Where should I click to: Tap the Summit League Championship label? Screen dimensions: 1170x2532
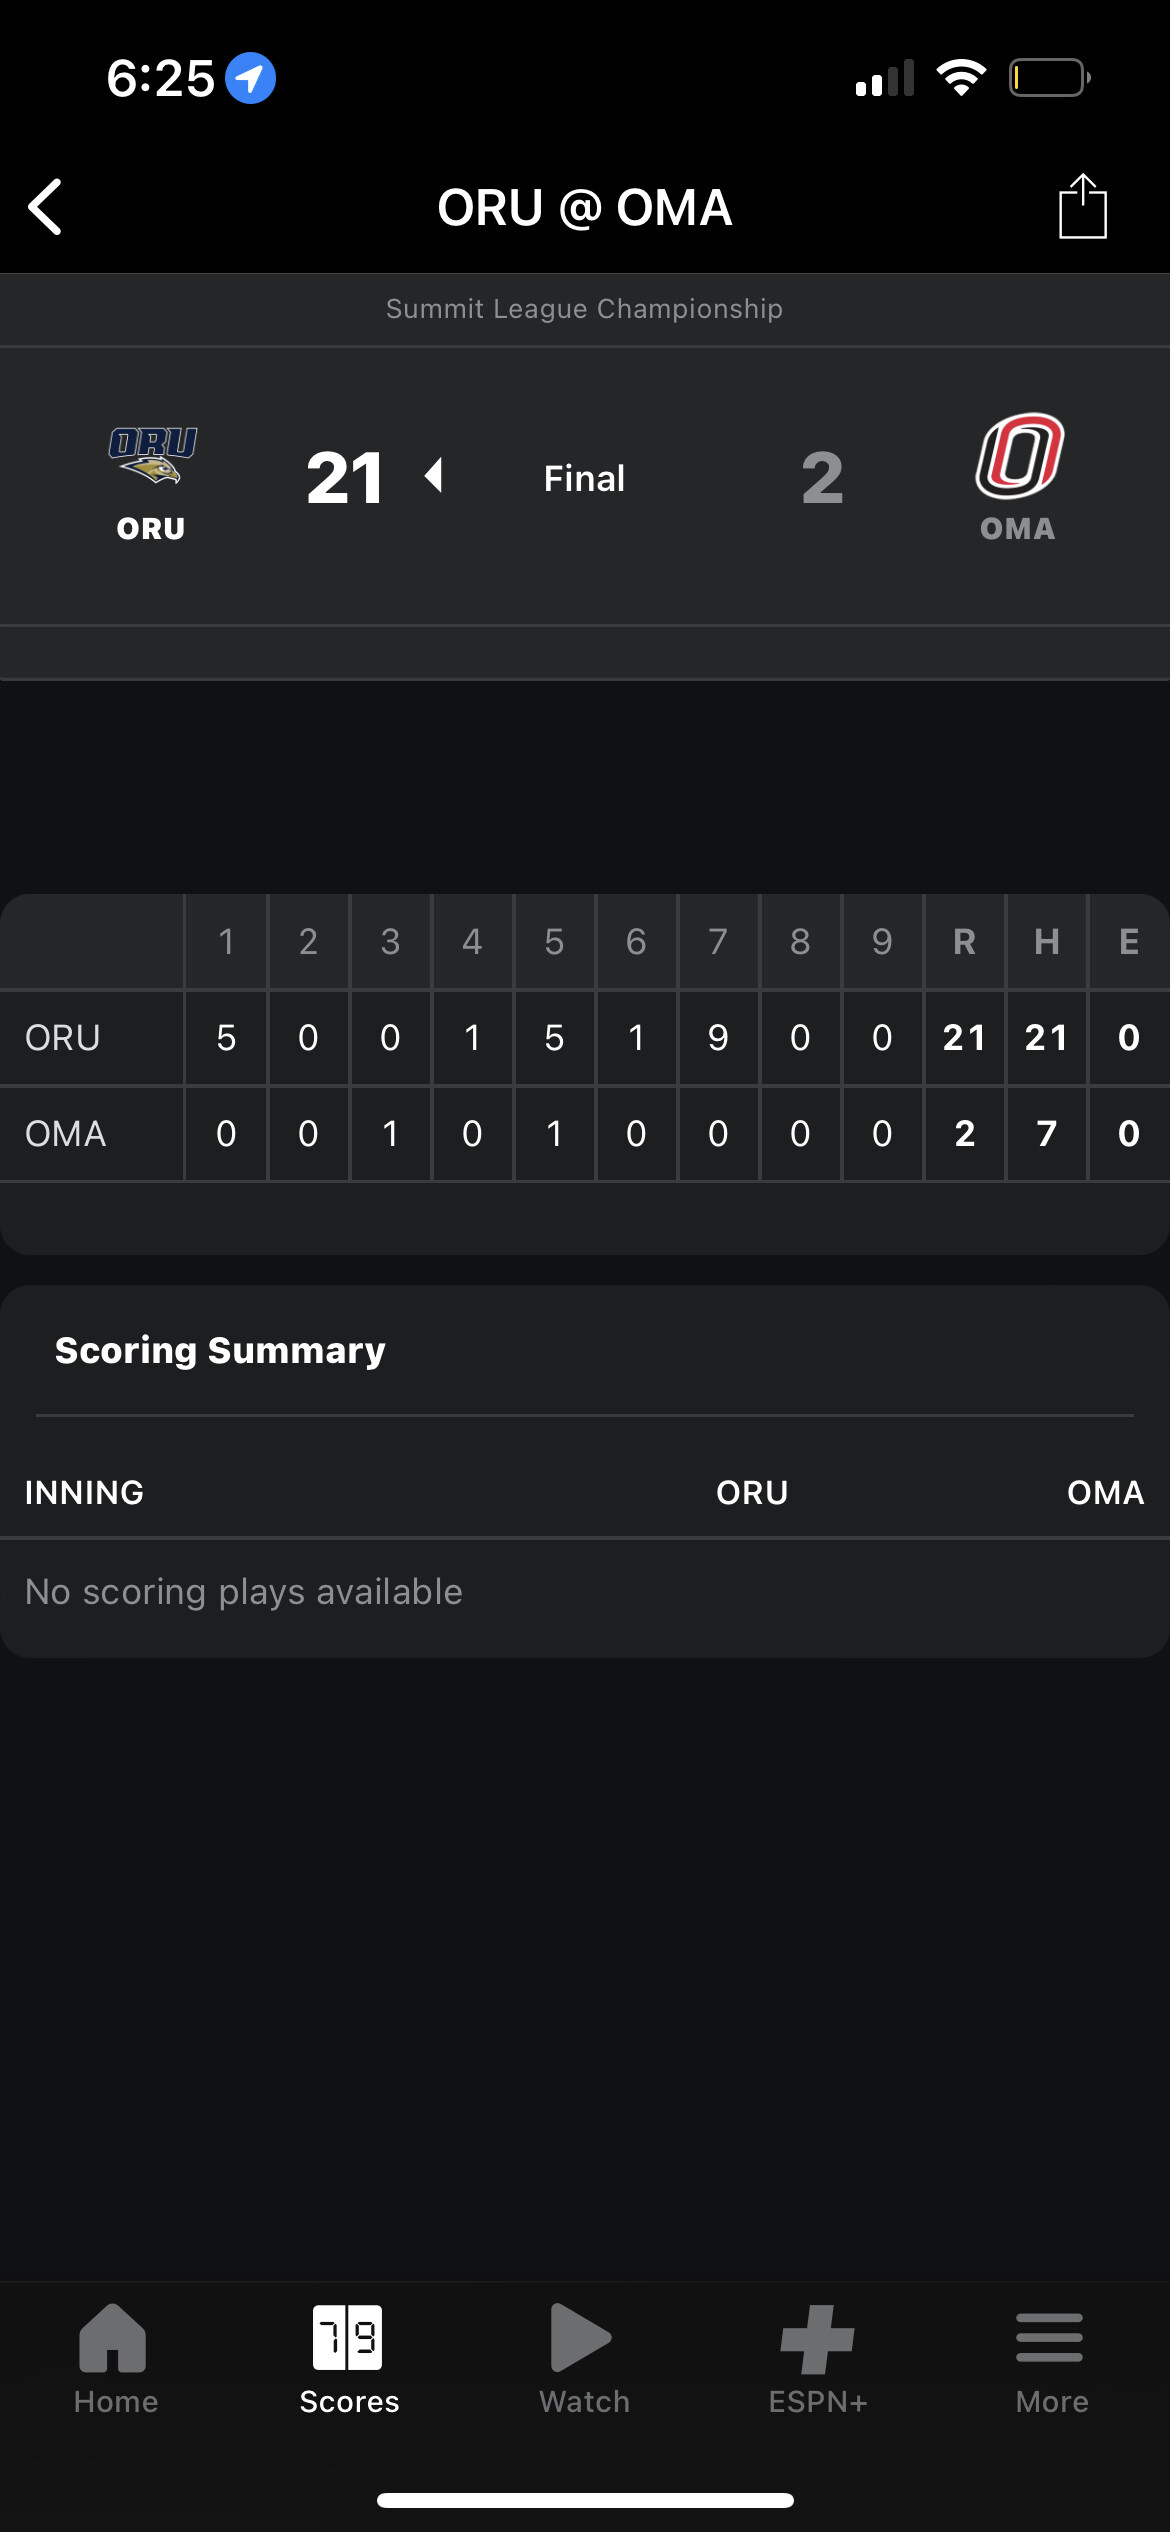click(x=584, y=309)
